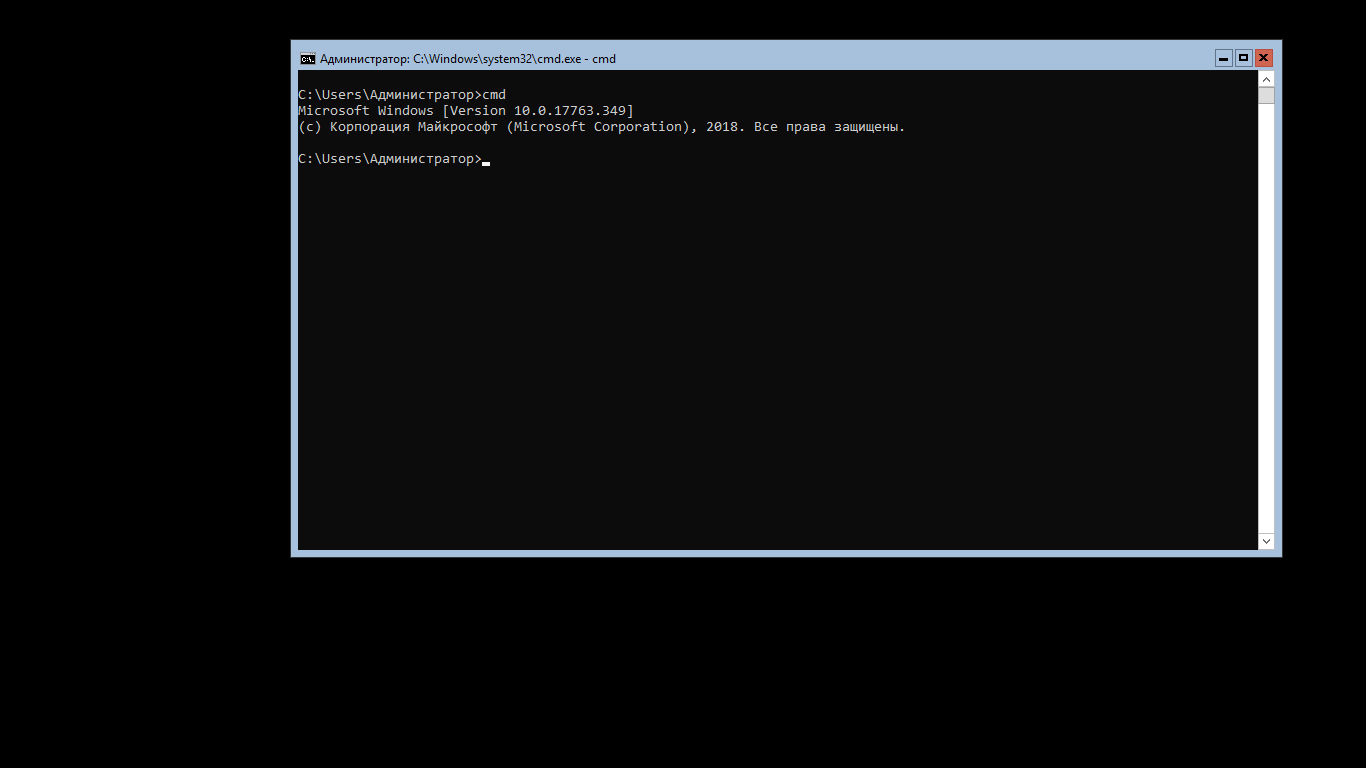This screenshot has height=768, width=1366.
Task: Click the 'Microsoft Windows [Version 10.0.17763.349]' line
Action: click(x=466, y=111)
